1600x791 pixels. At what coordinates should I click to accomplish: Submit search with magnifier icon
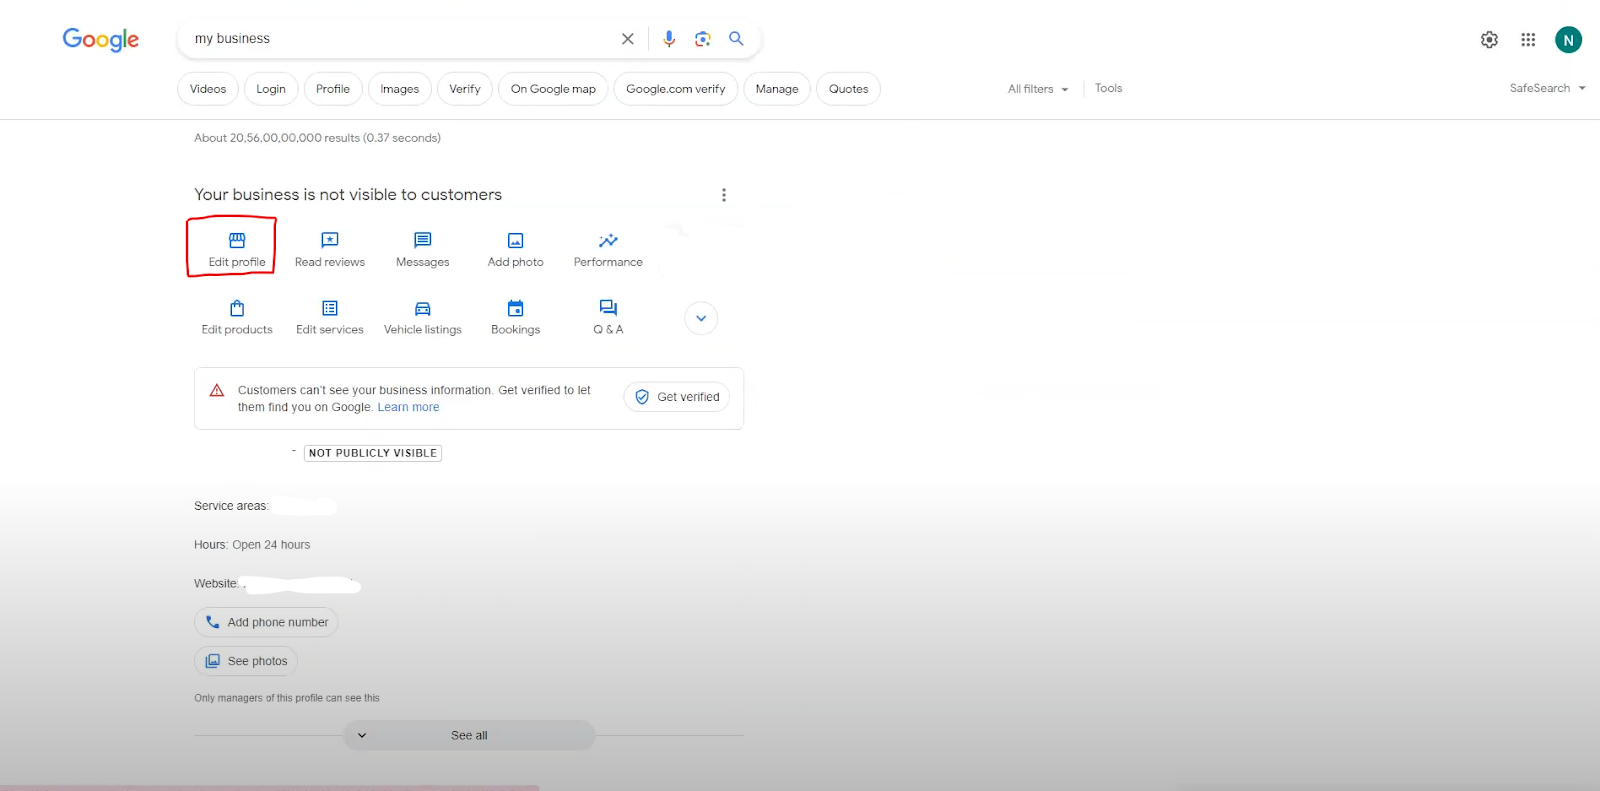(x=736, y=39)
